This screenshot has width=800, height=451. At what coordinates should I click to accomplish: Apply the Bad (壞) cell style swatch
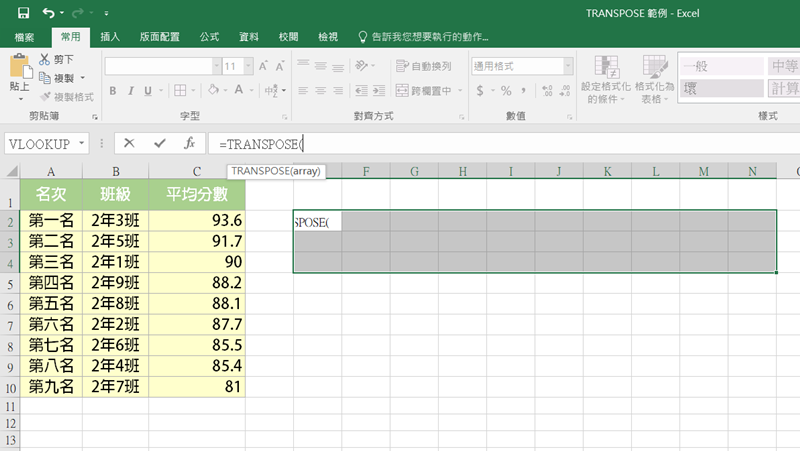point(720,88)
